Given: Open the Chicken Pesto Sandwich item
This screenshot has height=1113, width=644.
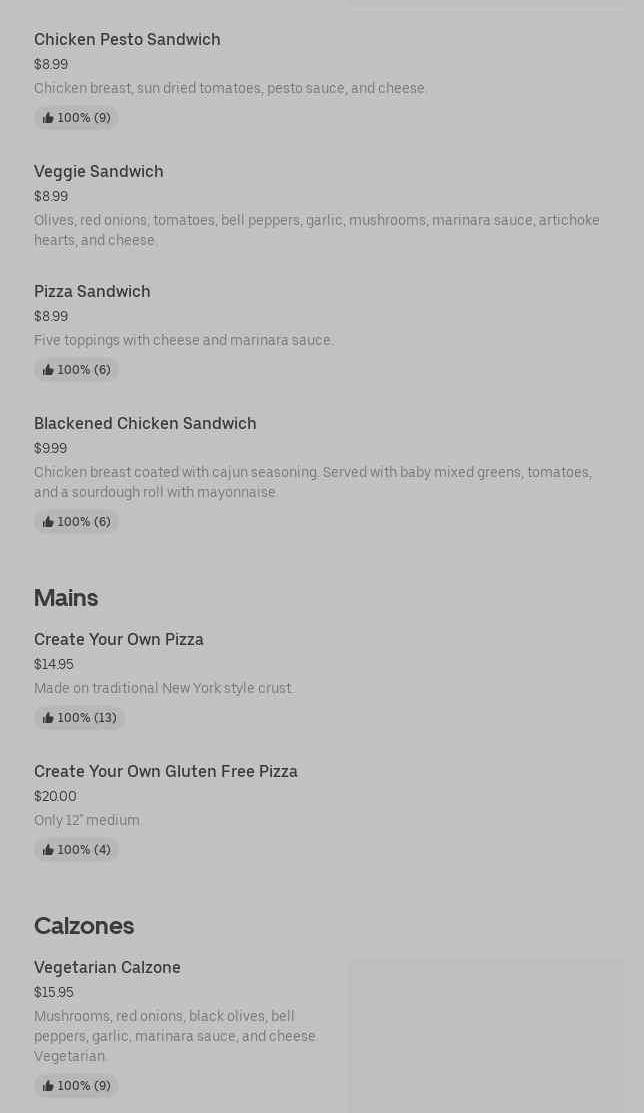Looking at the screenshot, I should click(127, 39).
